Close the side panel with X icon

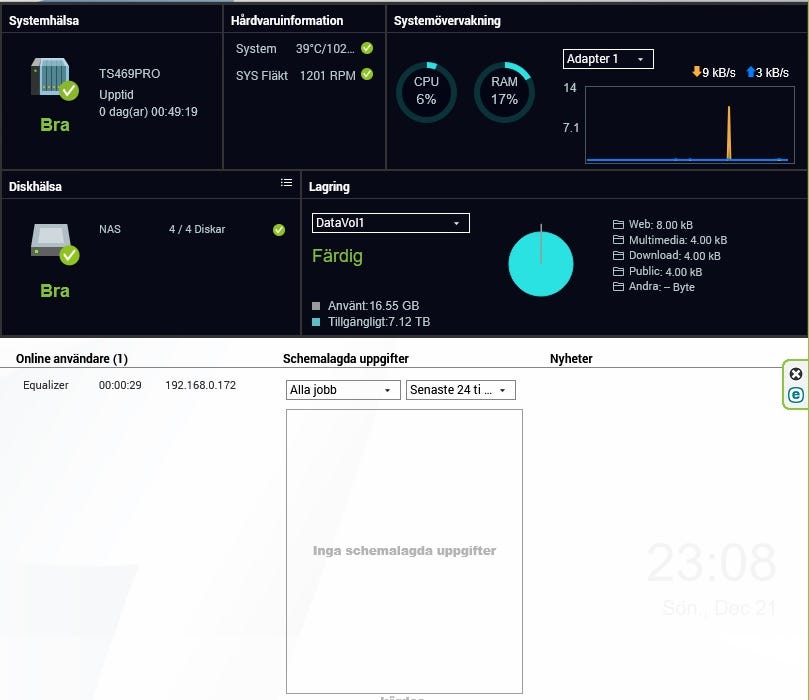[x=796, y=374]
